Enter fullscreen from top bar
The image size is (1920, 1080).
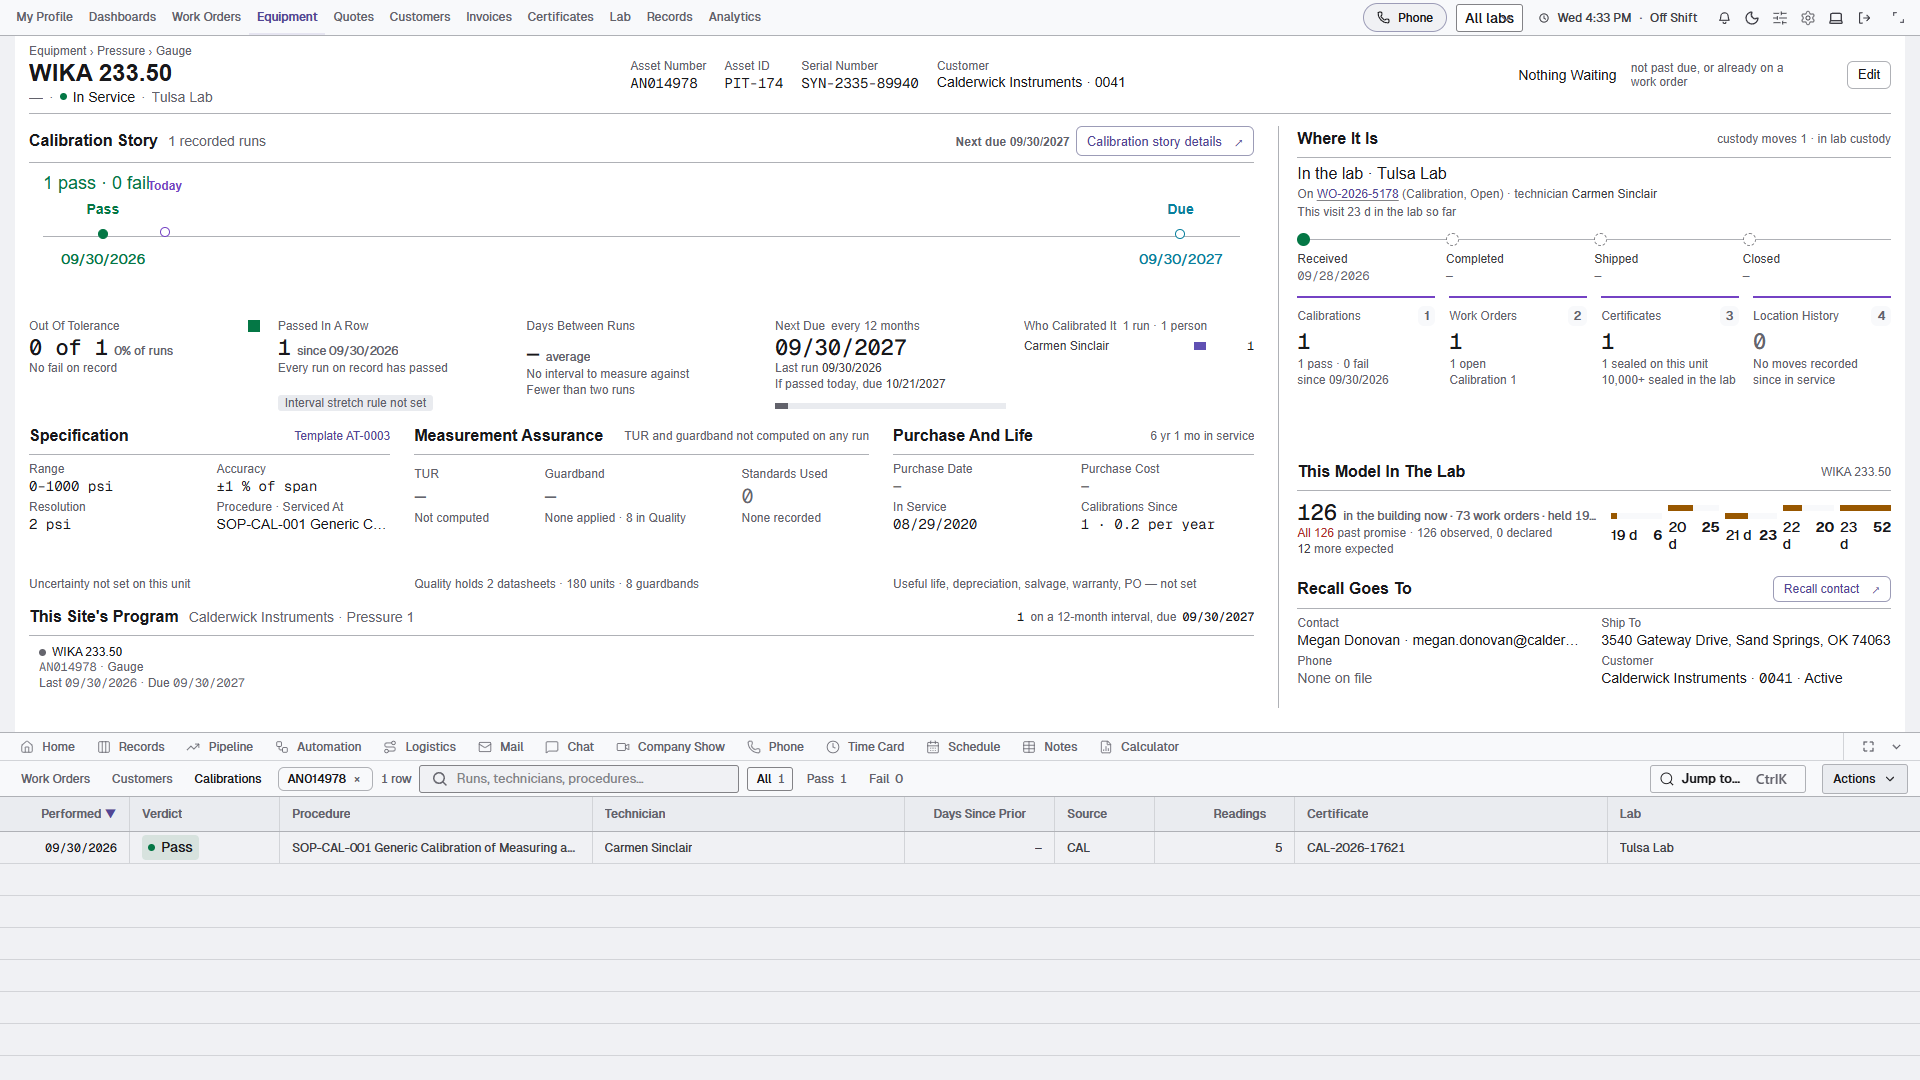click(1898, 18)
